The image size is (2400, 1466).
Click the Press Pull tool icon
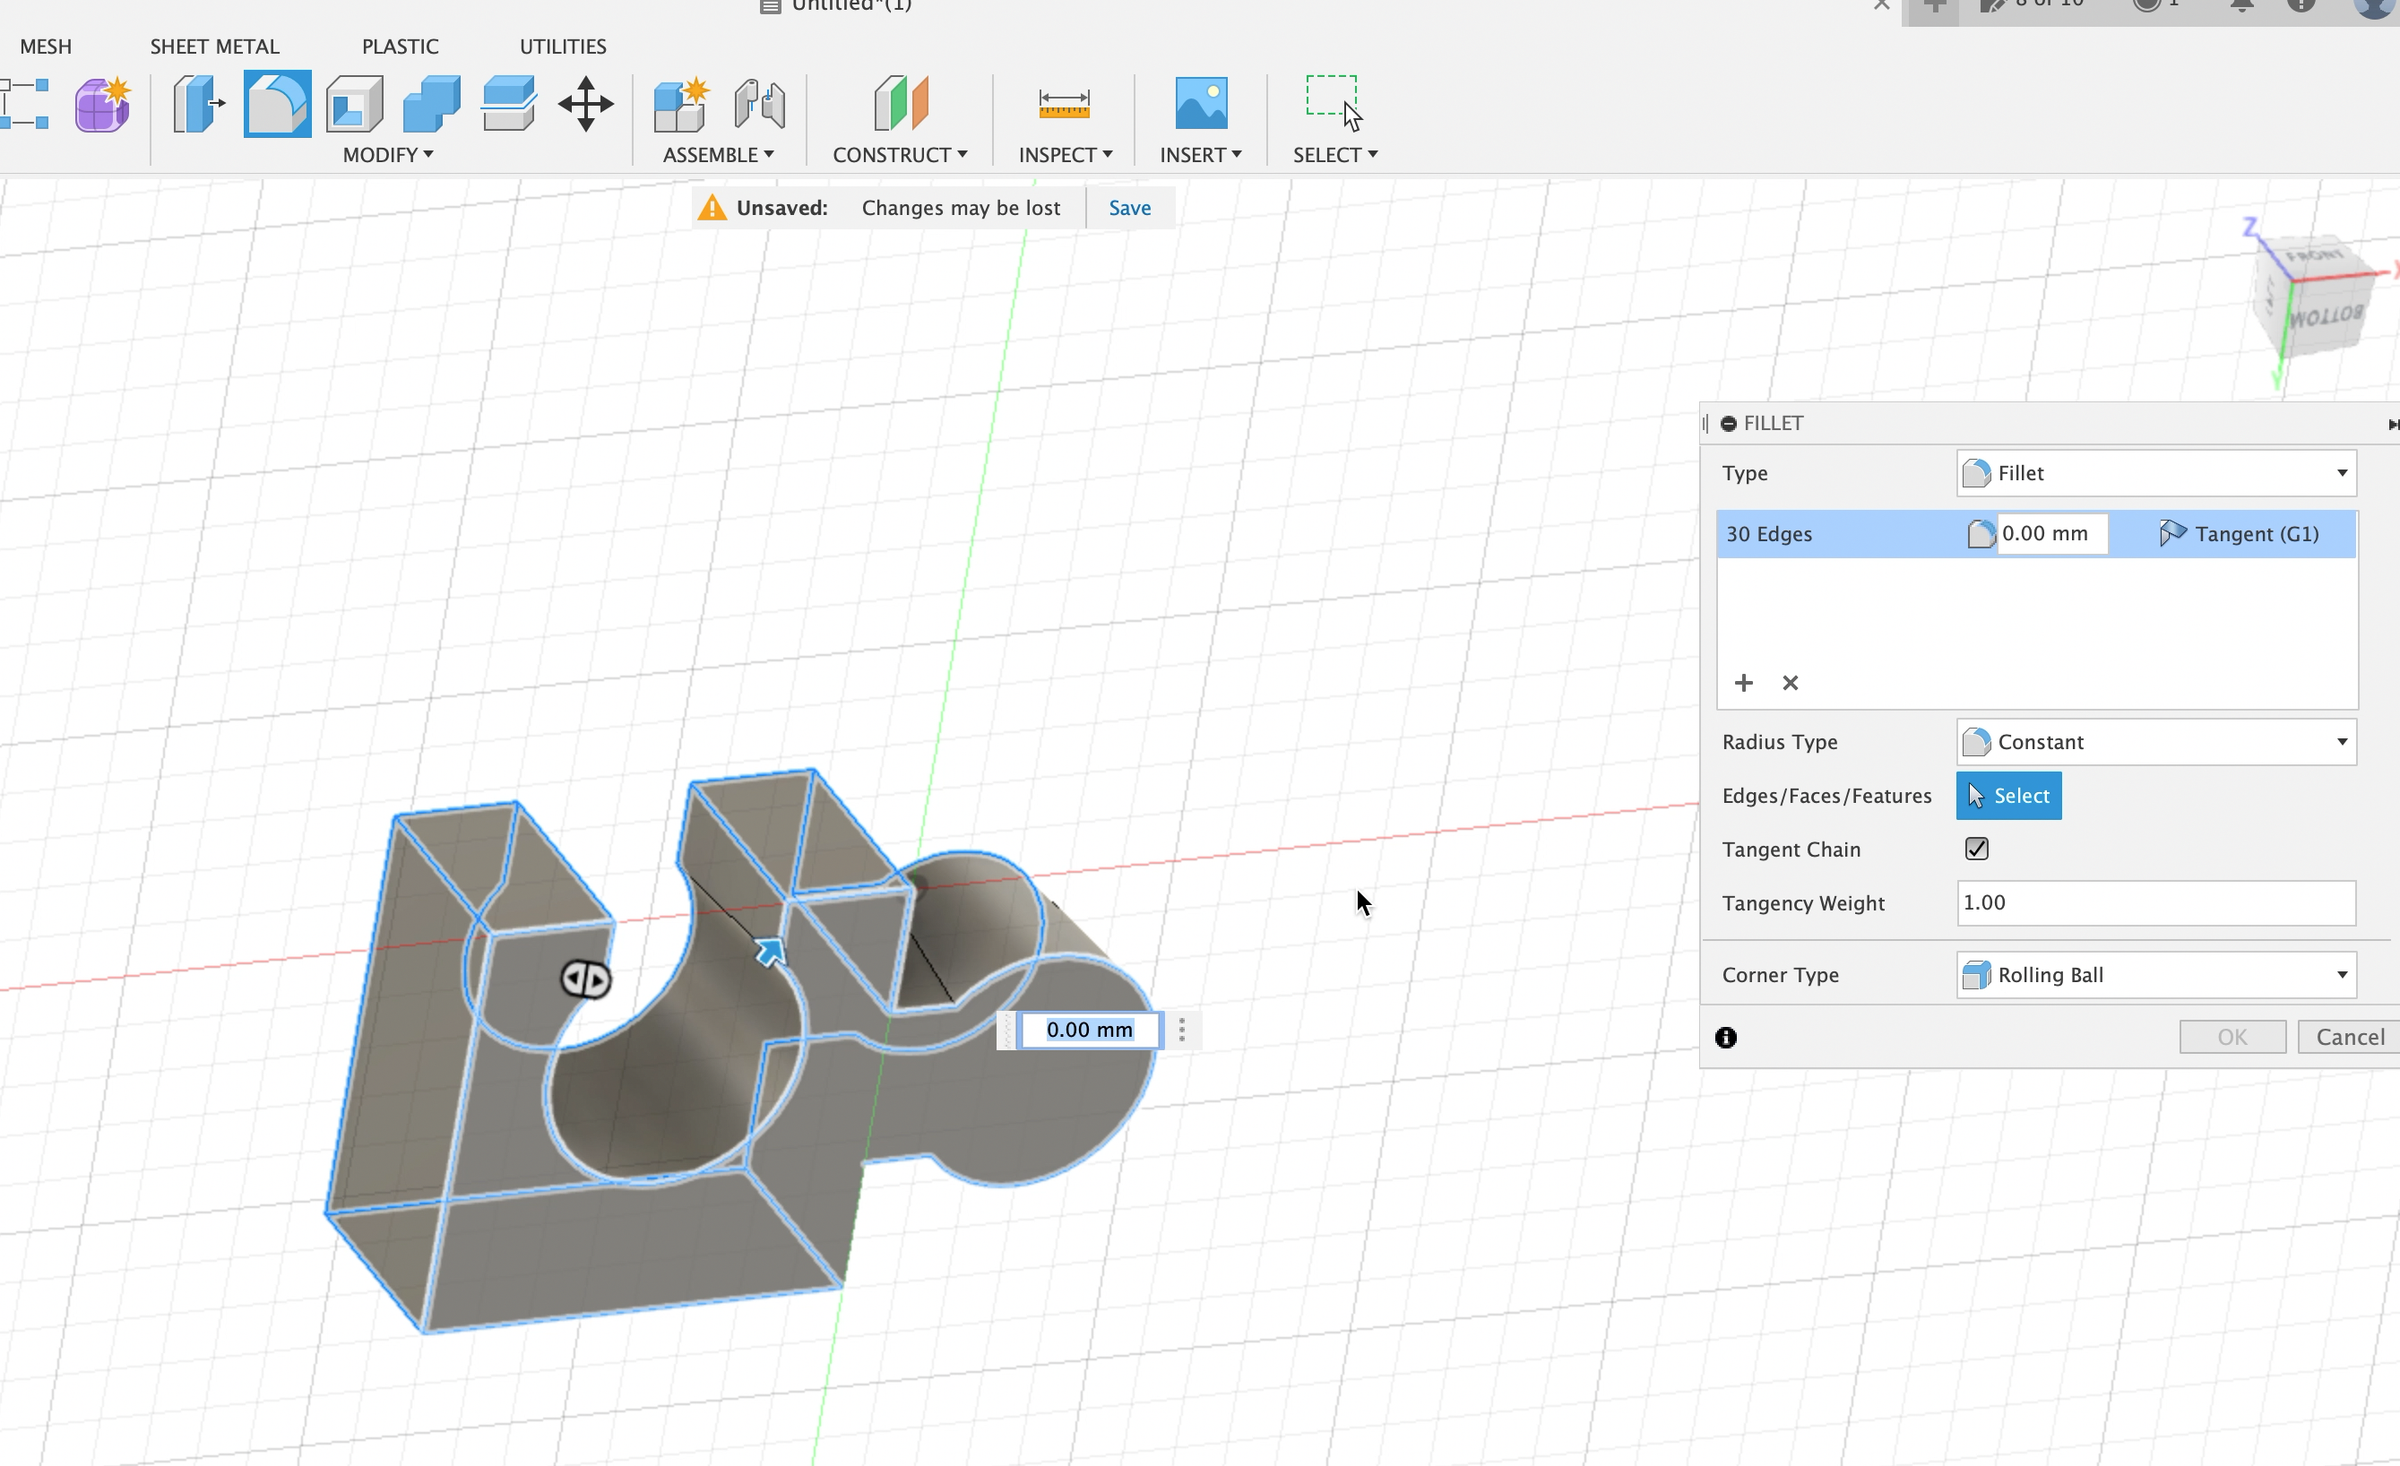tap(198, 104)
